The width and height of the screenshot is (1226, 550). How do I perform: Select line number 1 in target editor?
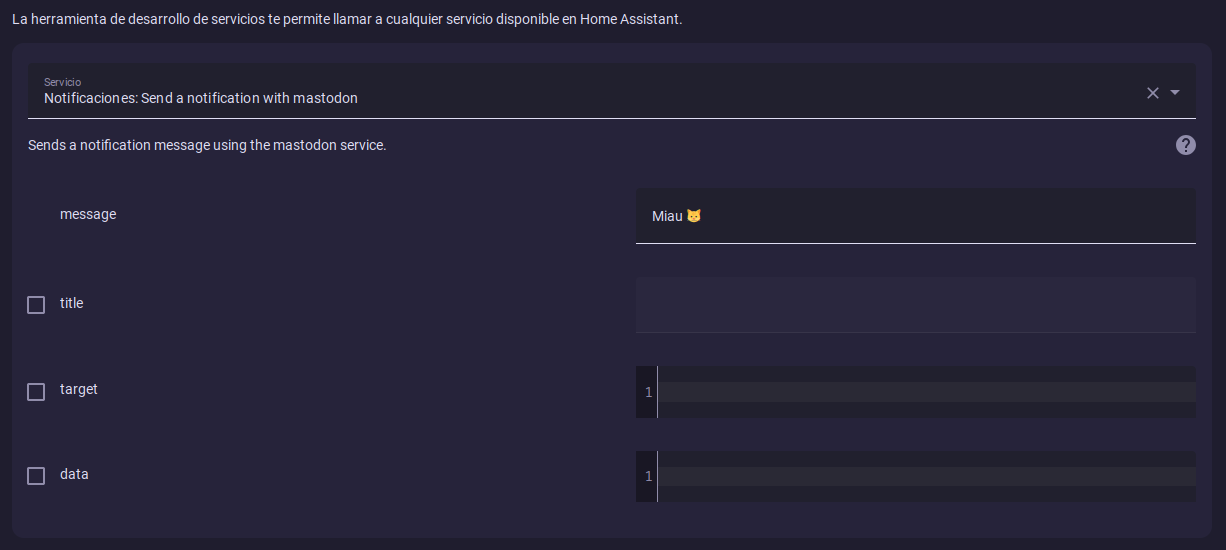click(x=648, y=392)
